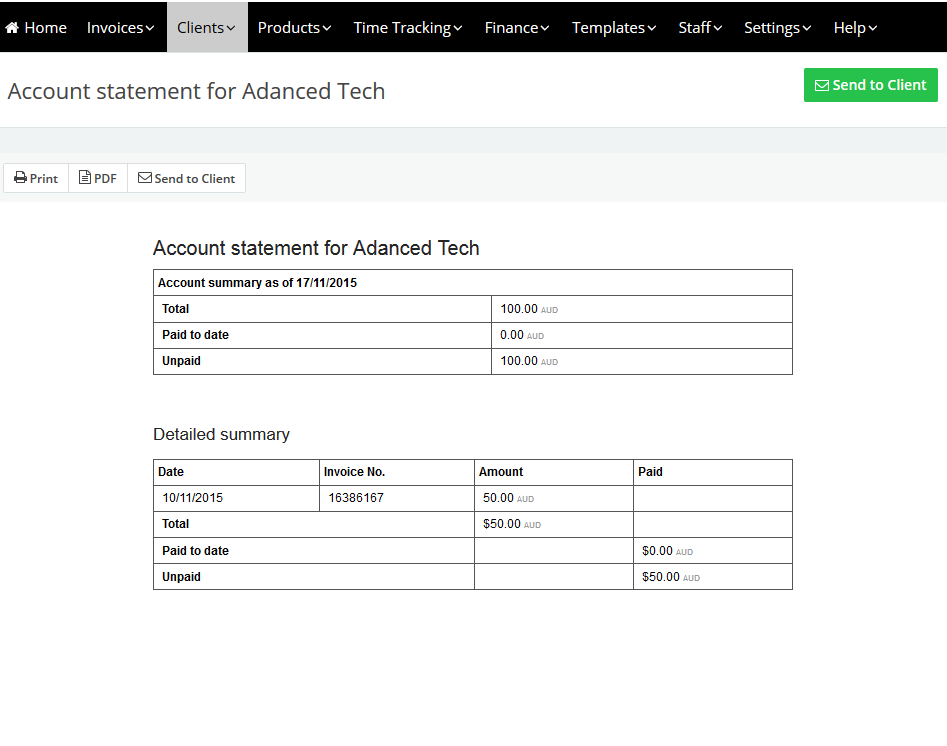Click envelope icon in gray toolbar
Screen dimensions: 947x746
click(x=145, y=178)
